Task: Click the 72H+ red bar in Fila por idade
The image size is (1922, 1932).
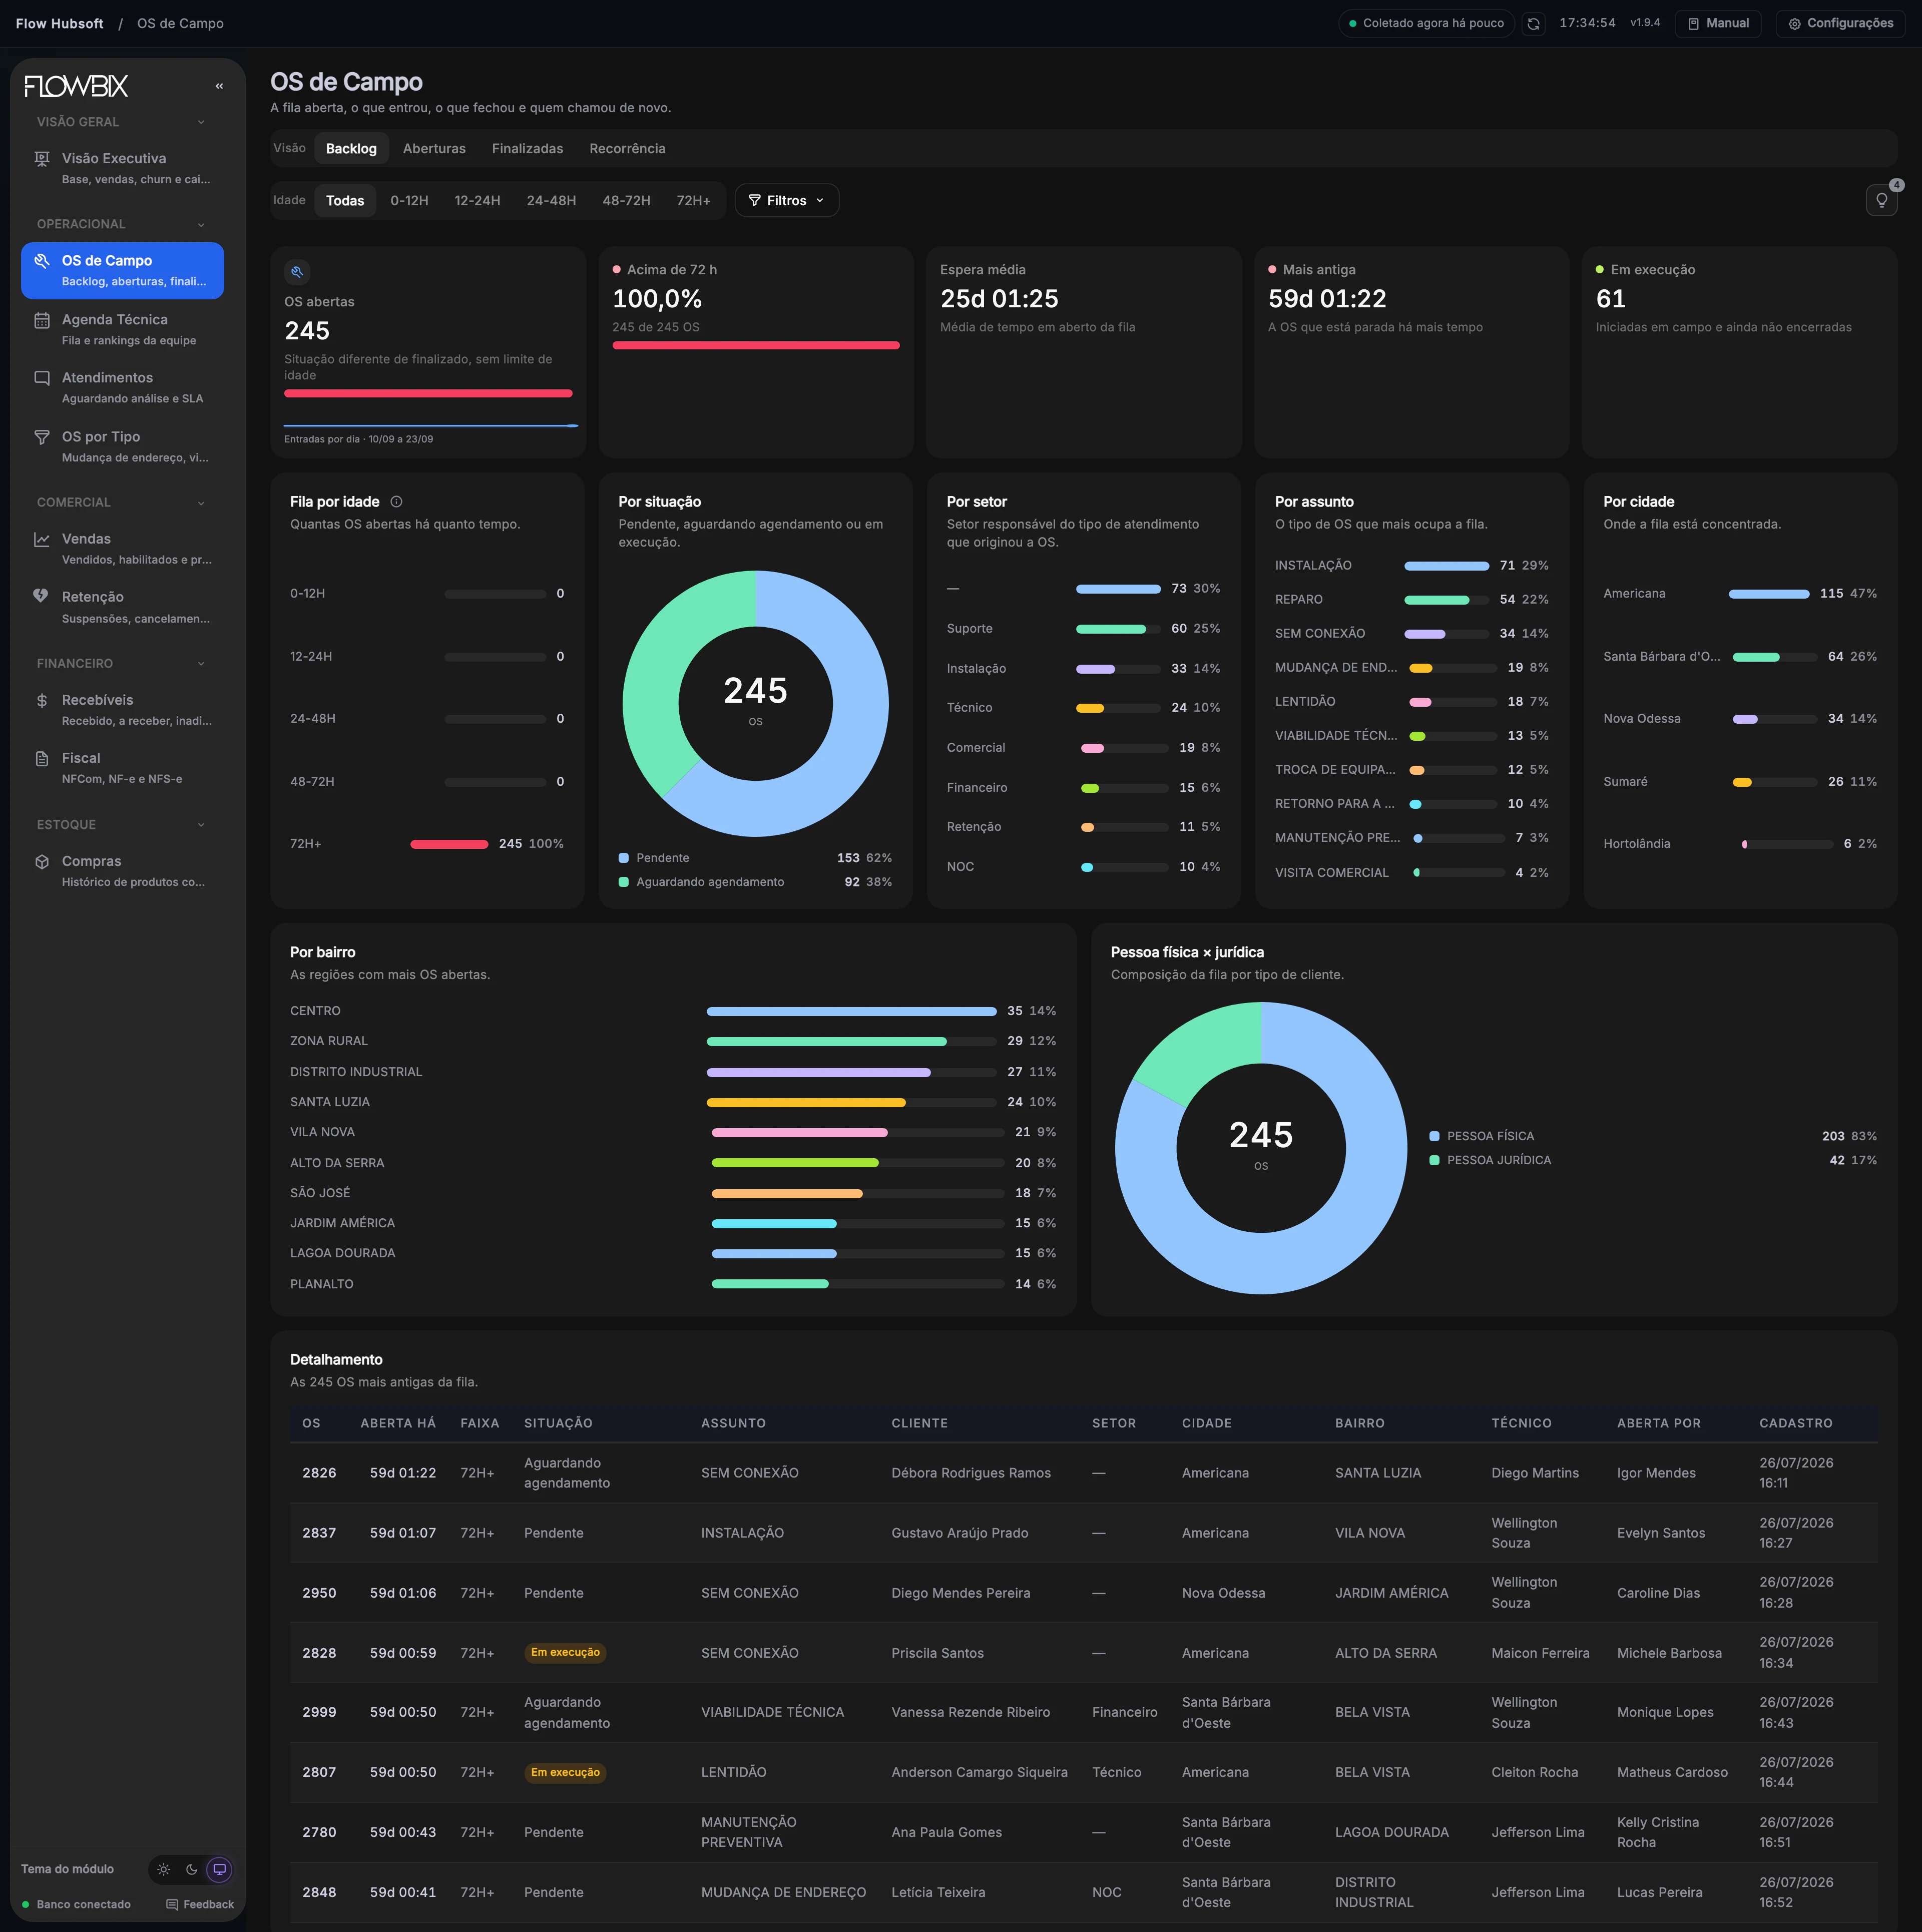Action: 449,844
